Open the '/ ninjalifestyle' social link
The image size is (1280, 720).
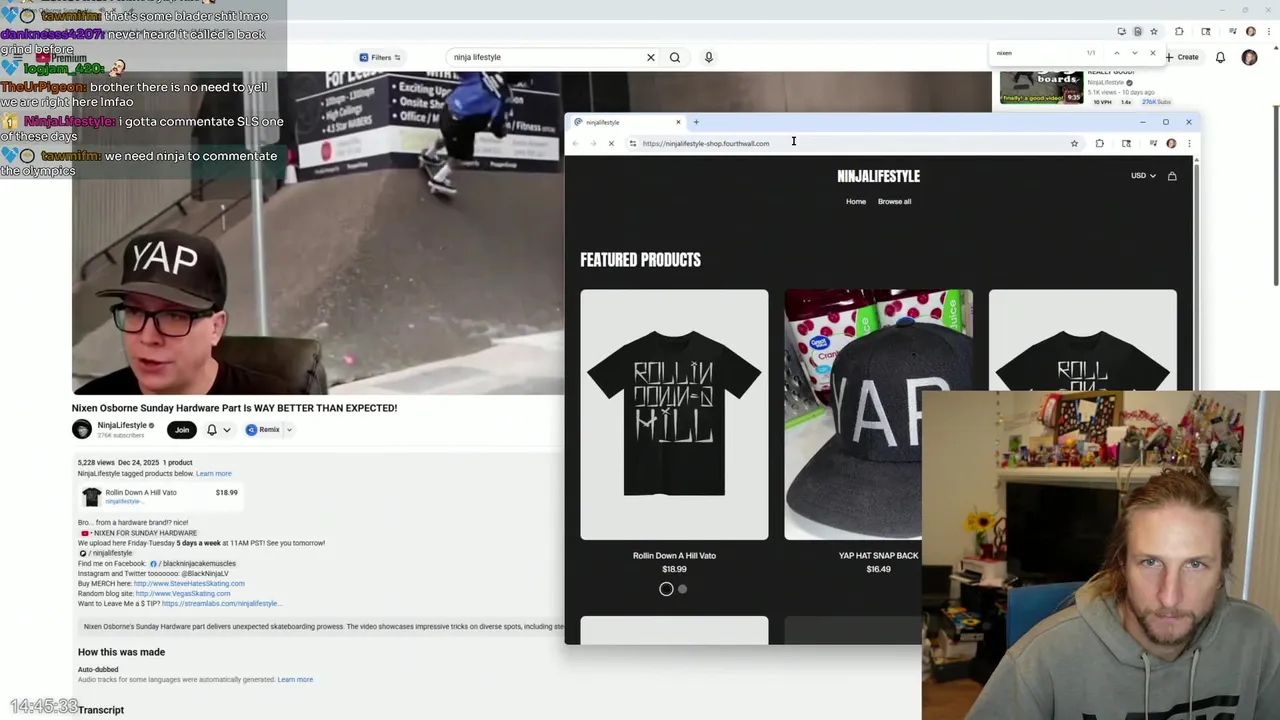106,553
